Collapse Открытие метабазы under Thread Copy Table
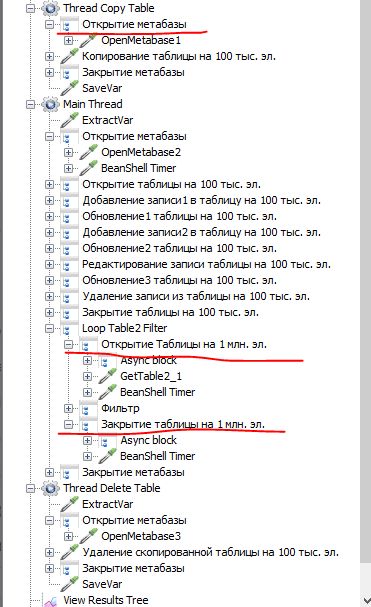The image size is (371, 607). click(x=49, y=24)
